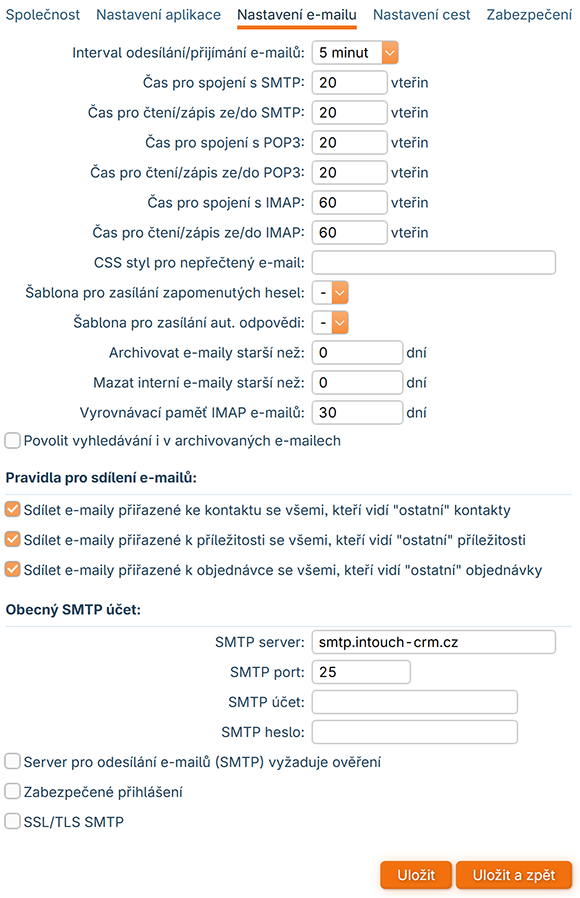Open the e-mail interval dropdown arrow

click(389, 53)
